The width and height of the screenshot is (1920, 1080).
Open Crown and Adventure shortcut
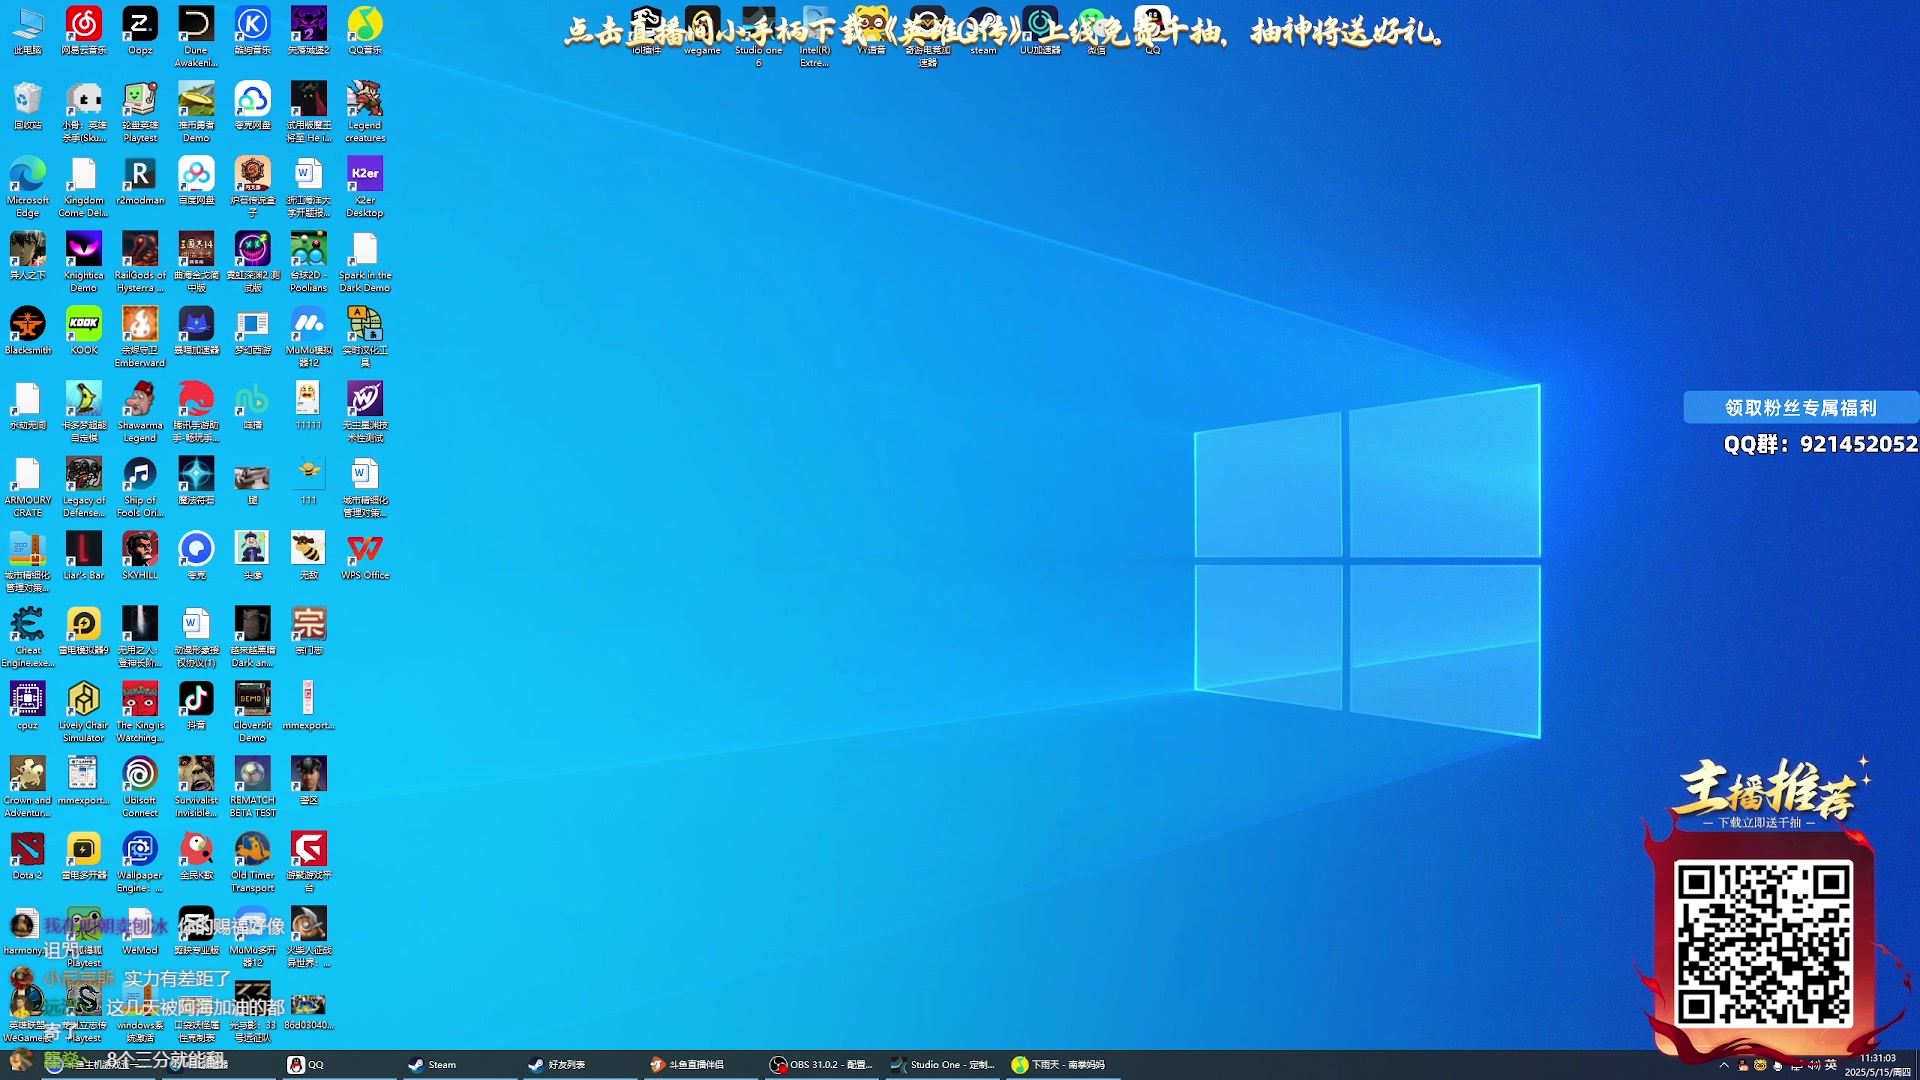click(28, 787)
